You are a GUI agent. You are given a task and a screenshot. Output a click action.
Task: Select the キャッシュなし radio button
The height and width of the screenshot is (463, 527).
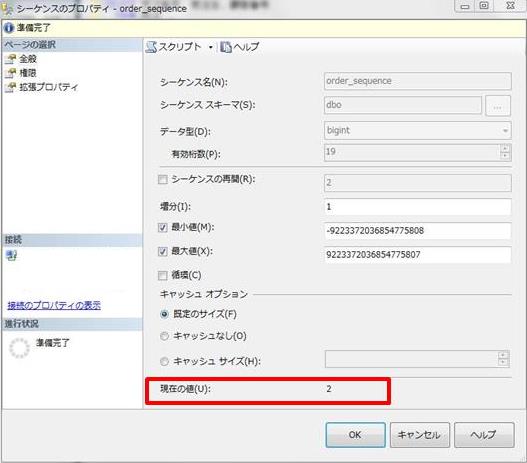tap(164, 336)
